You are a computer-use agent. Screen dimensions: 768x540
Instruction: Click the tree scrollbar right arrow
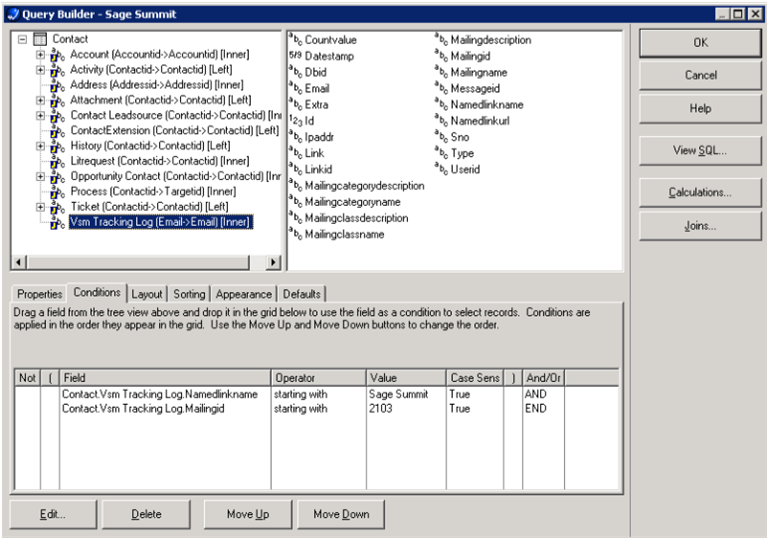273,262
